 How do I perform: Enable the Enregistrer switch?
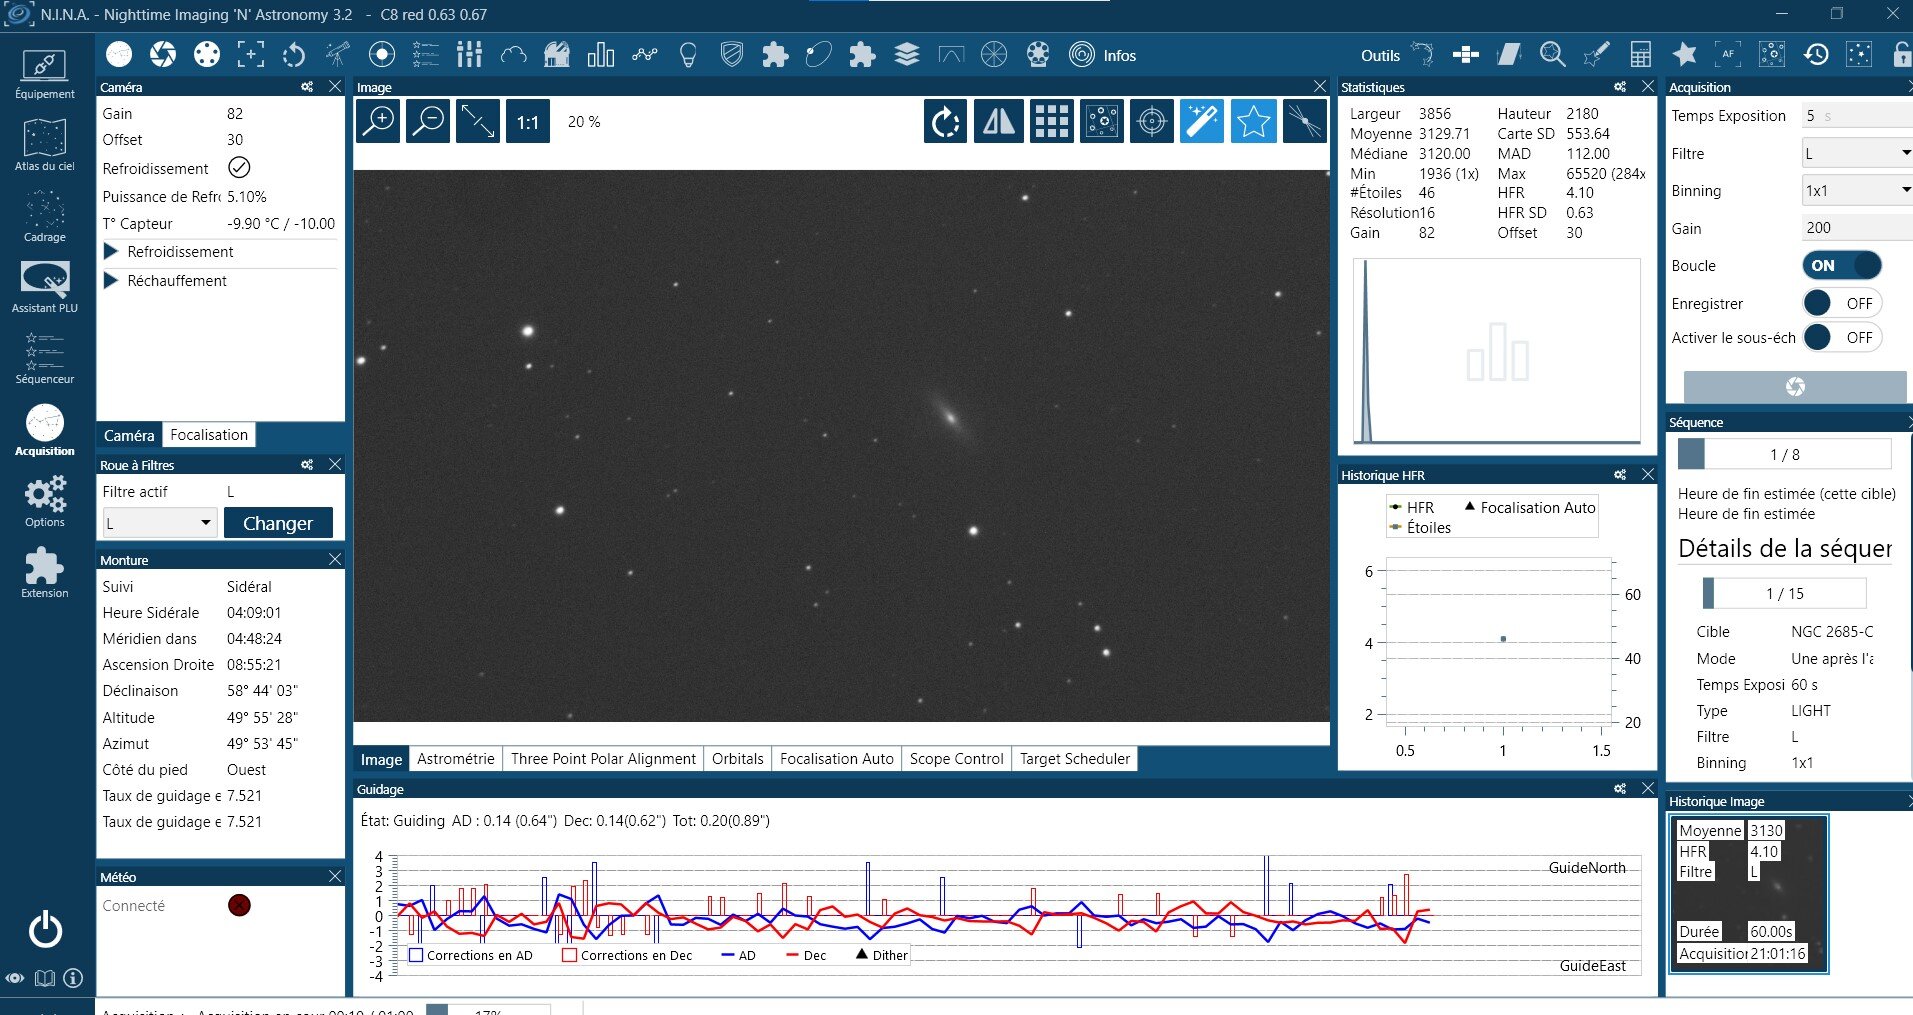[1842, 304]
